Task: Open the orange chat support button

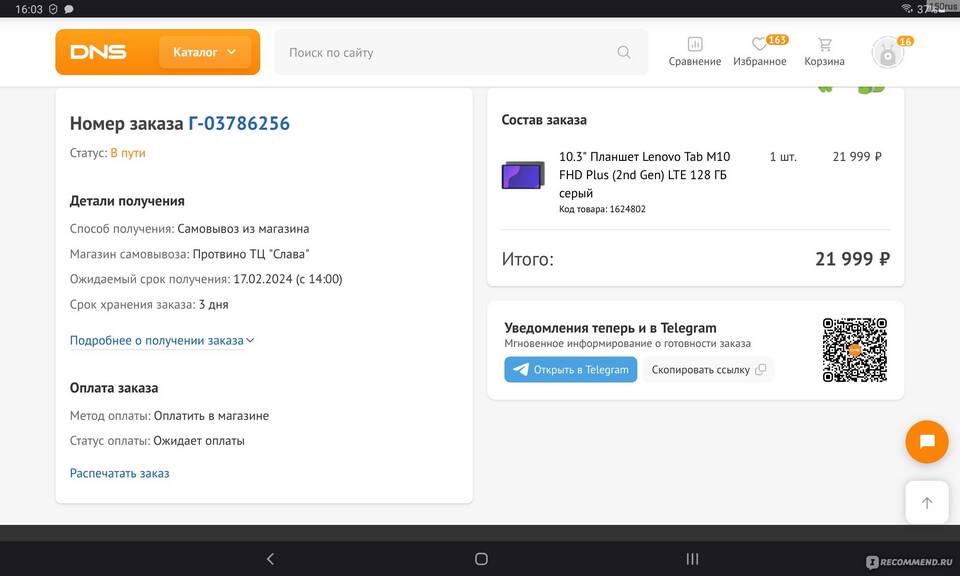Action: click(x=926, y=441)
